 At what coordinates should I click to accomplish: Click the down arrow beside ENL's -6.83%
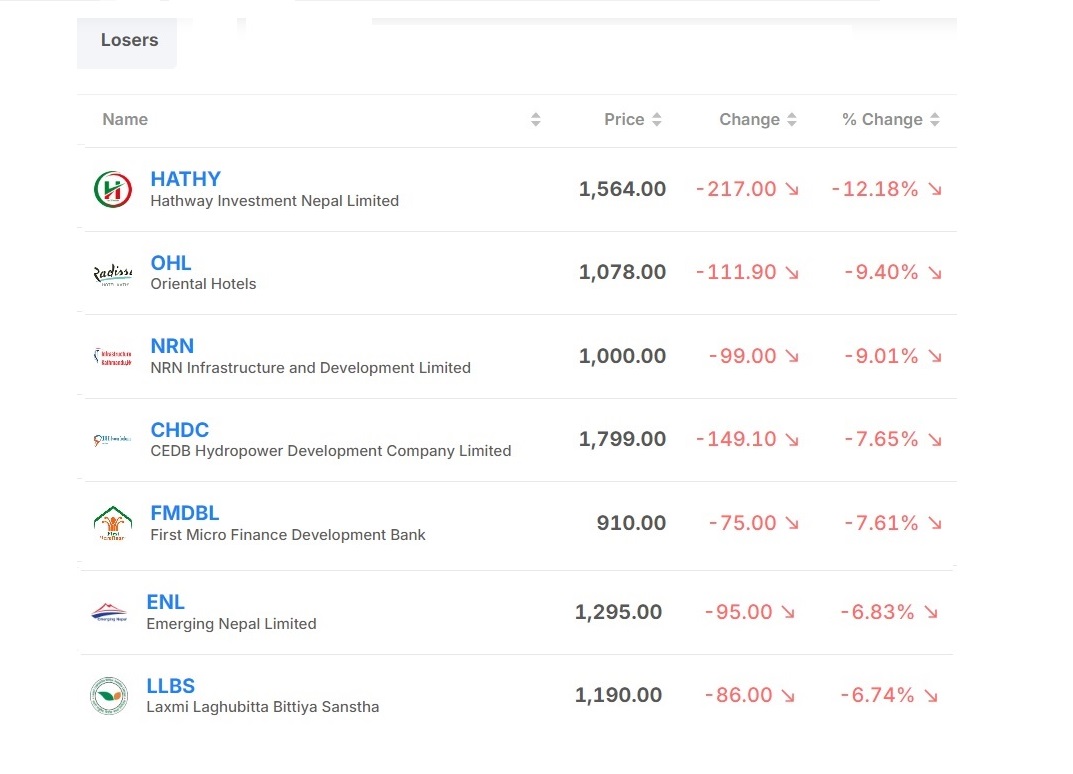coord(931,612)
